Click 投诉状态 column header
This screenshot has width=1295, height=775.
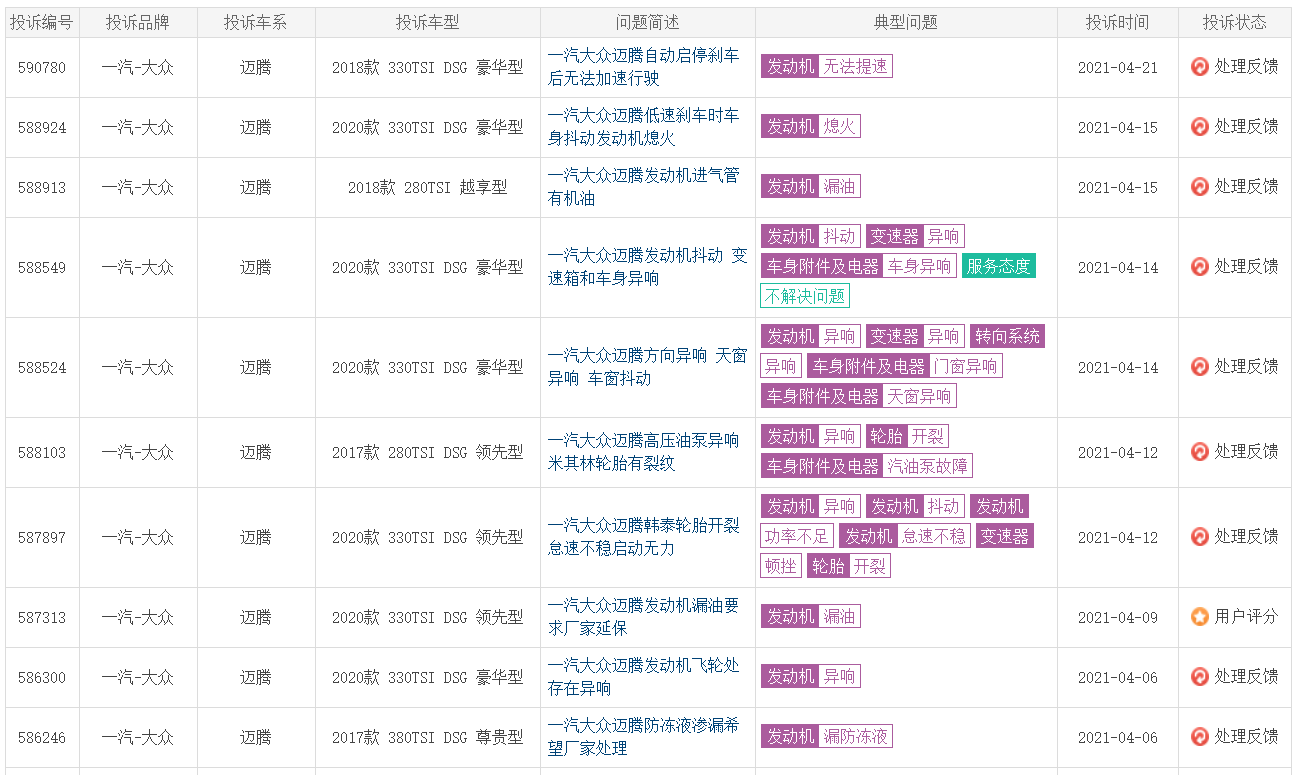coord(1235,22)
